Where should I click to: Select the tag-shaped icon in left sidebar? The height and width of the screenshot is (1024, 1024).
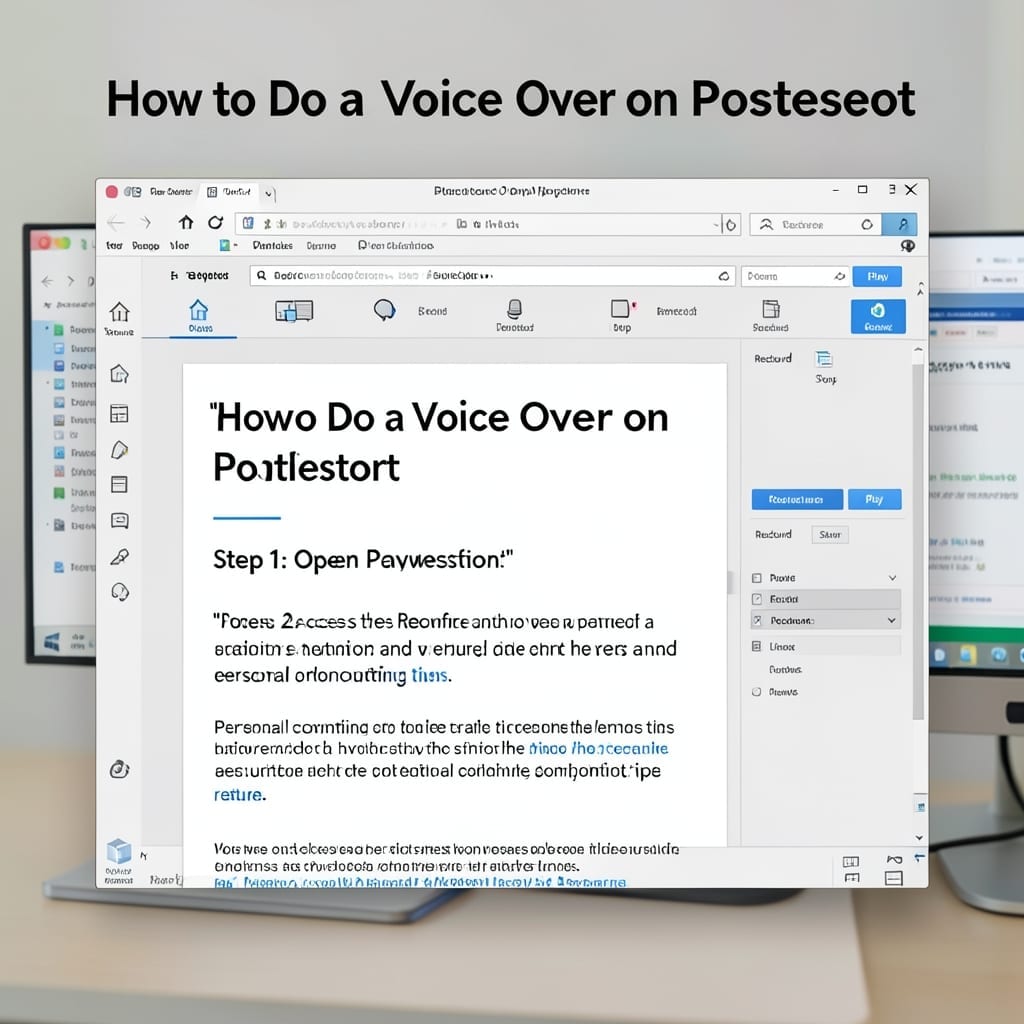tap(120, 450)
